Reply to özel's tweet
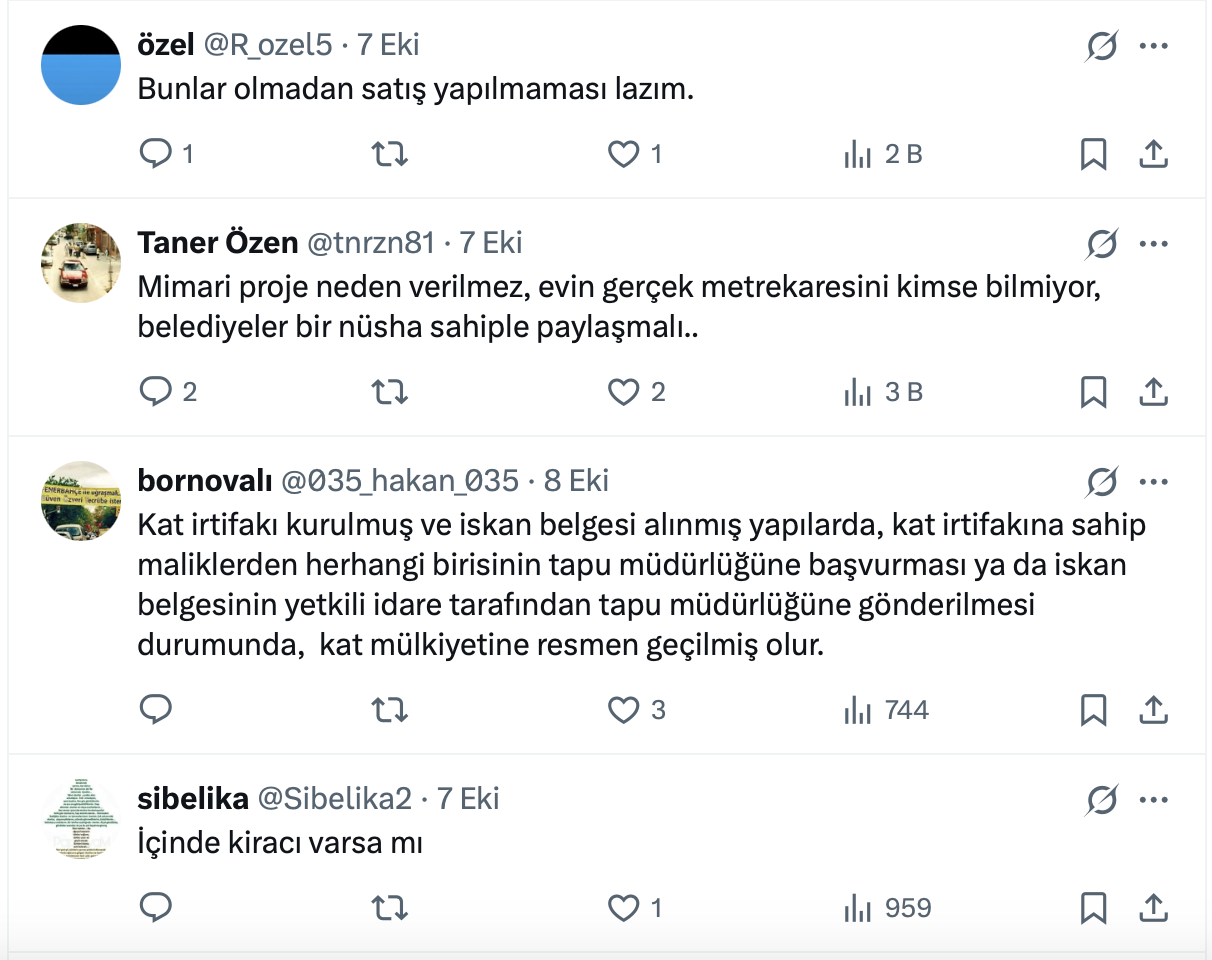Viewport: 1212px width, 960px height. (155, 154)
